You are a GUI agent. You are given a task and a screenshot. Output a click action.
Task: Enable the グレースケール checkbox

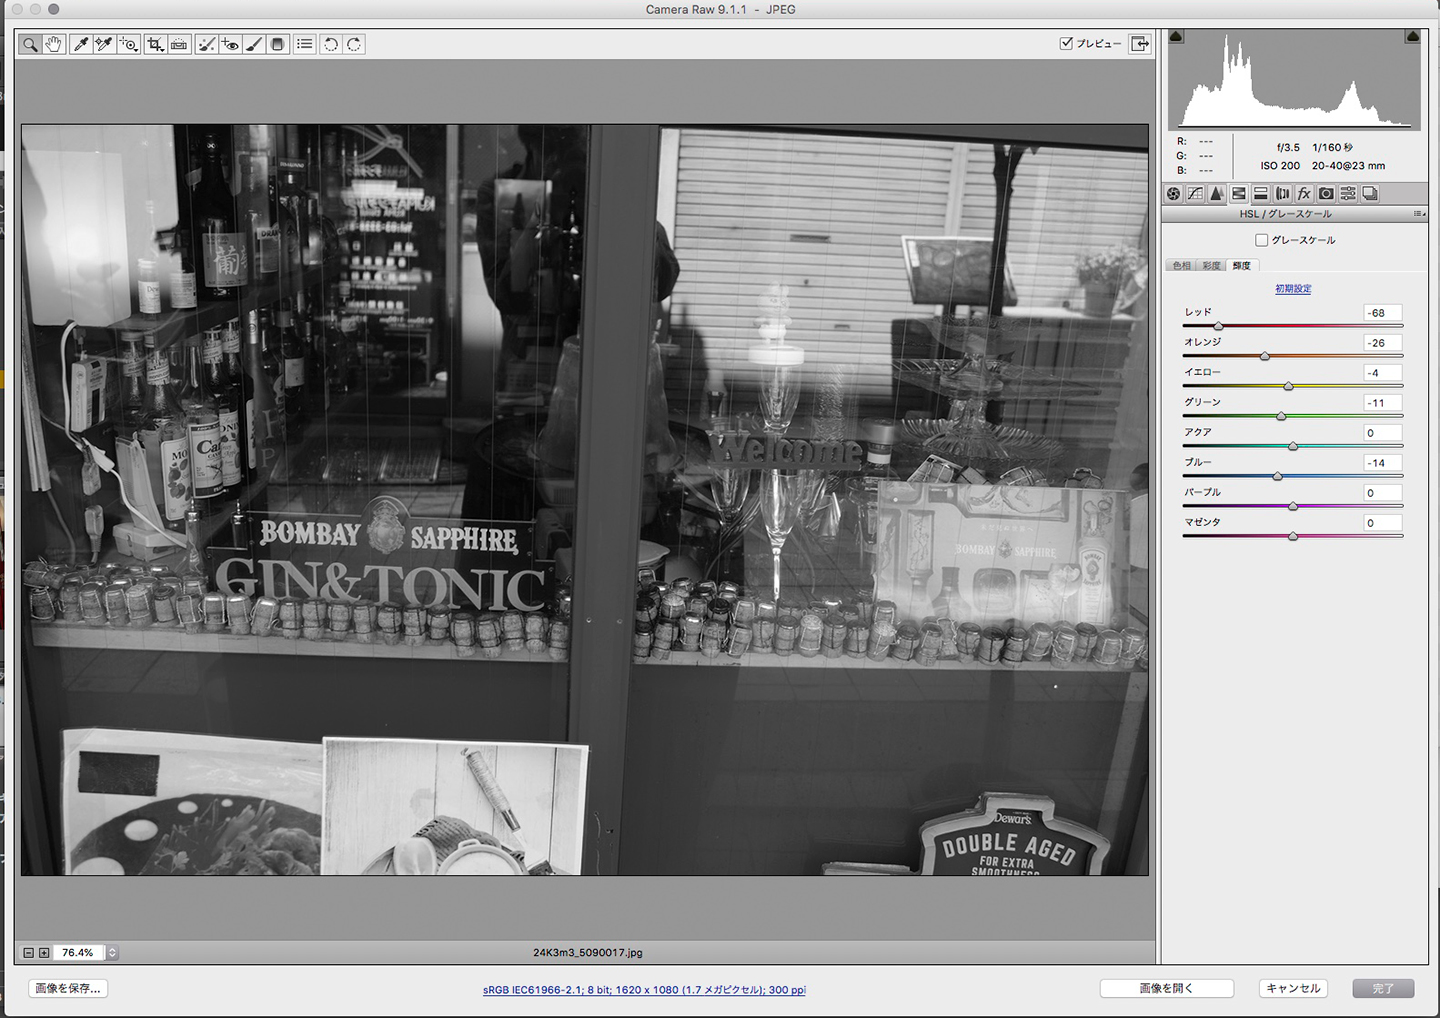coord(1261,240)
